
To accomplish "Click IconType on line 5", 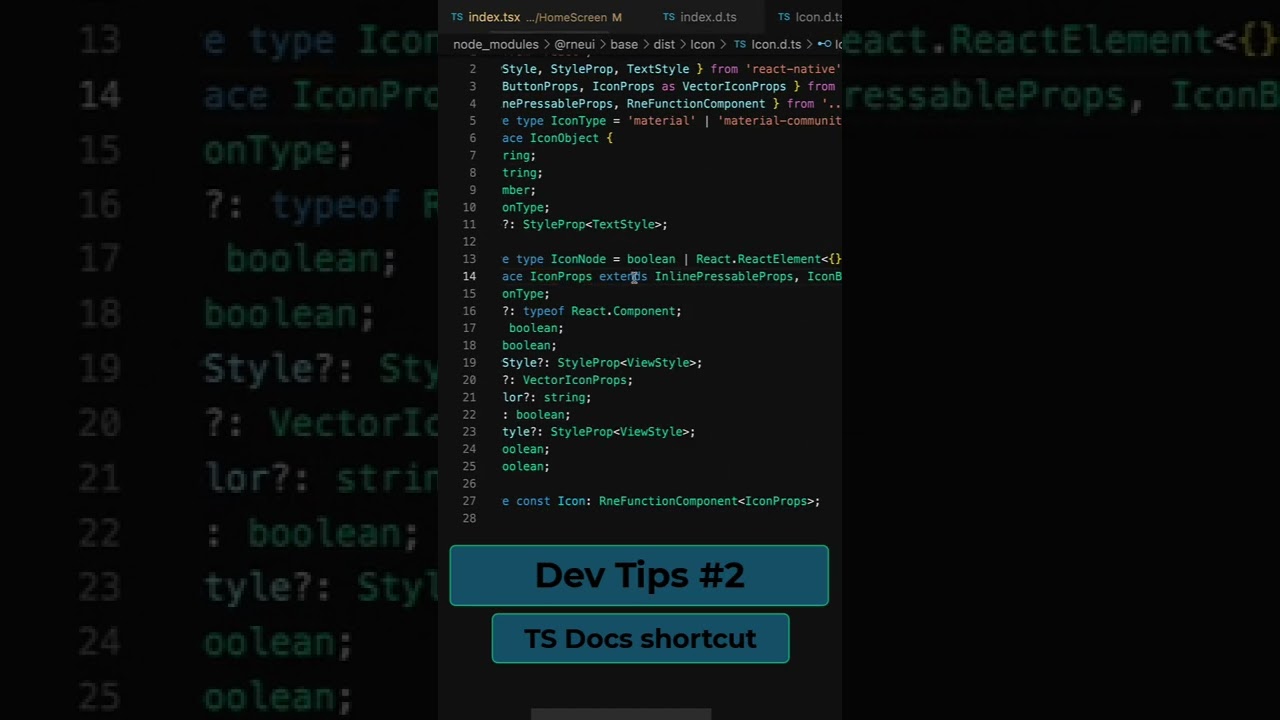I will (x=578, y=121).
